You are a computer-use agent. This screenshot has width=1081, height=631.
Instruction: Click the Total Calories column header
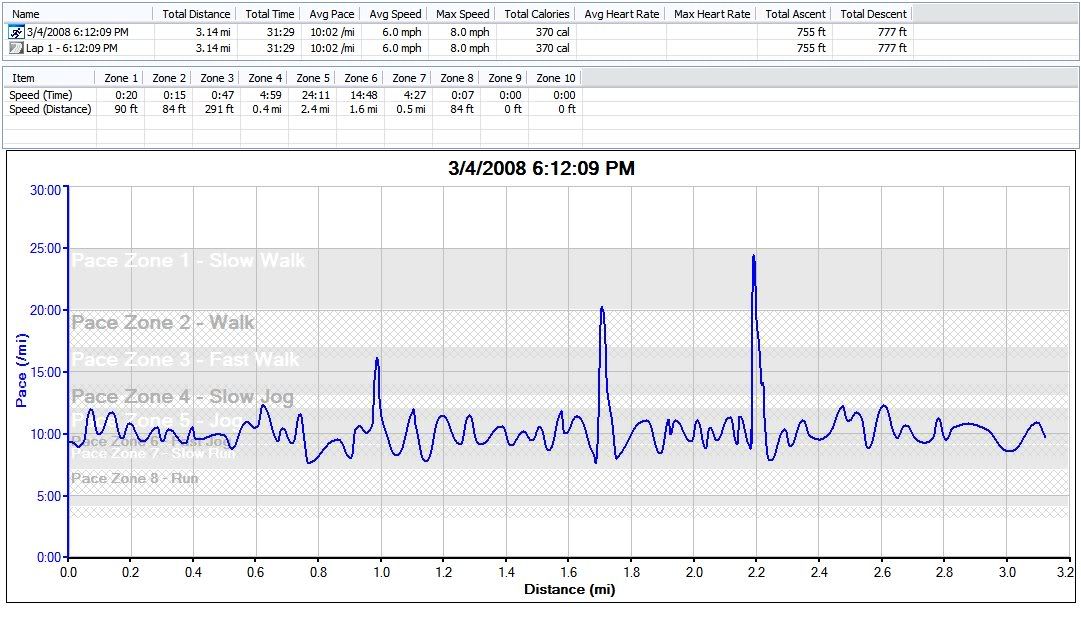(537, 14)
